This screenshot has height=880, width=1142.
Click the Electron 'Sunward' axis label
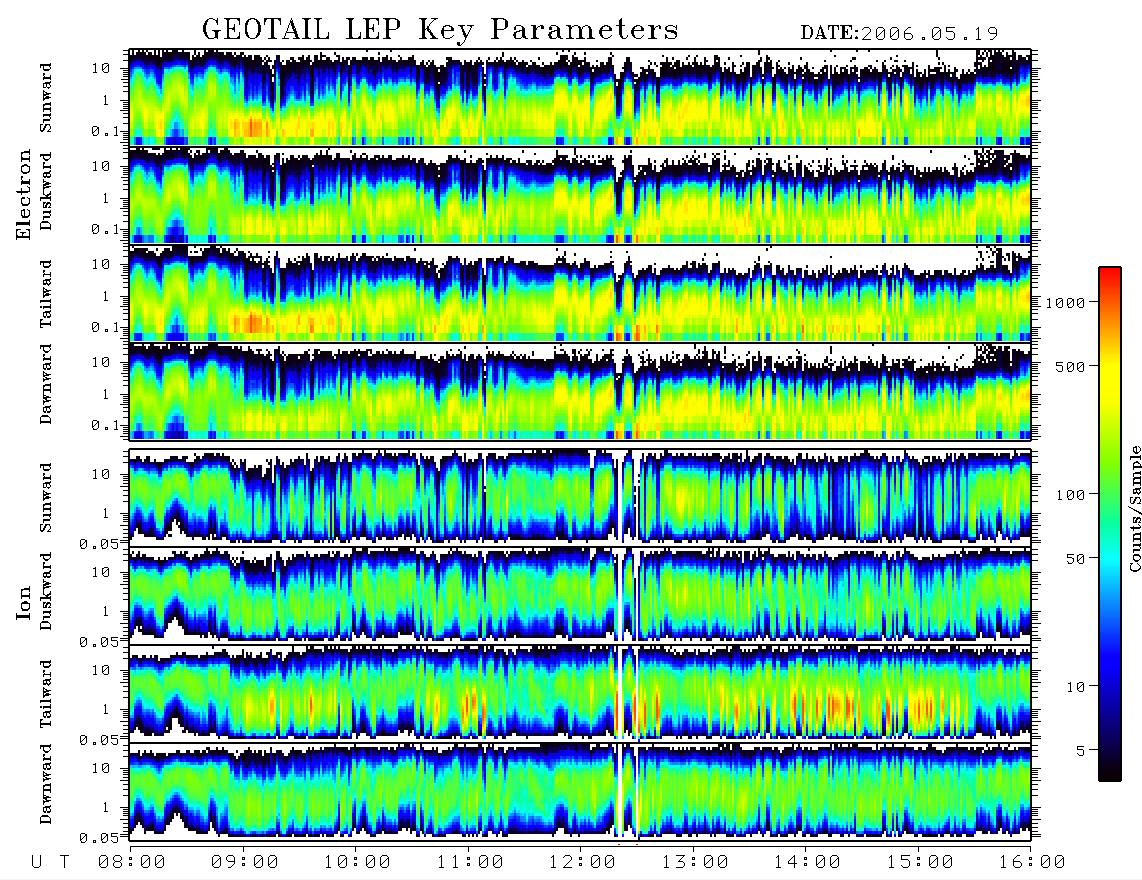46,97
